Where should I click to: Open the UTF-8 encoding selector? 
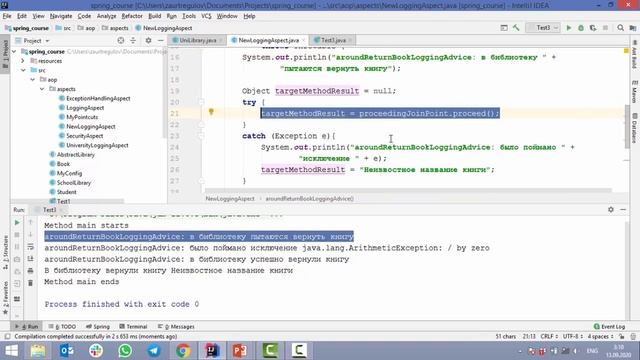(x=573, y=337)
